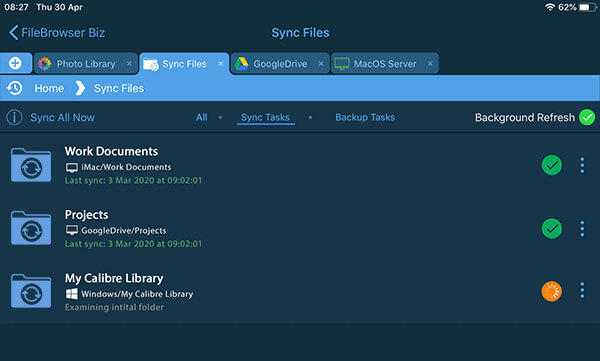The width and height of the screenshot is (600, 361).
Task: Click the GoogleDrive logo icon on tab
Action: pos(241,64)
